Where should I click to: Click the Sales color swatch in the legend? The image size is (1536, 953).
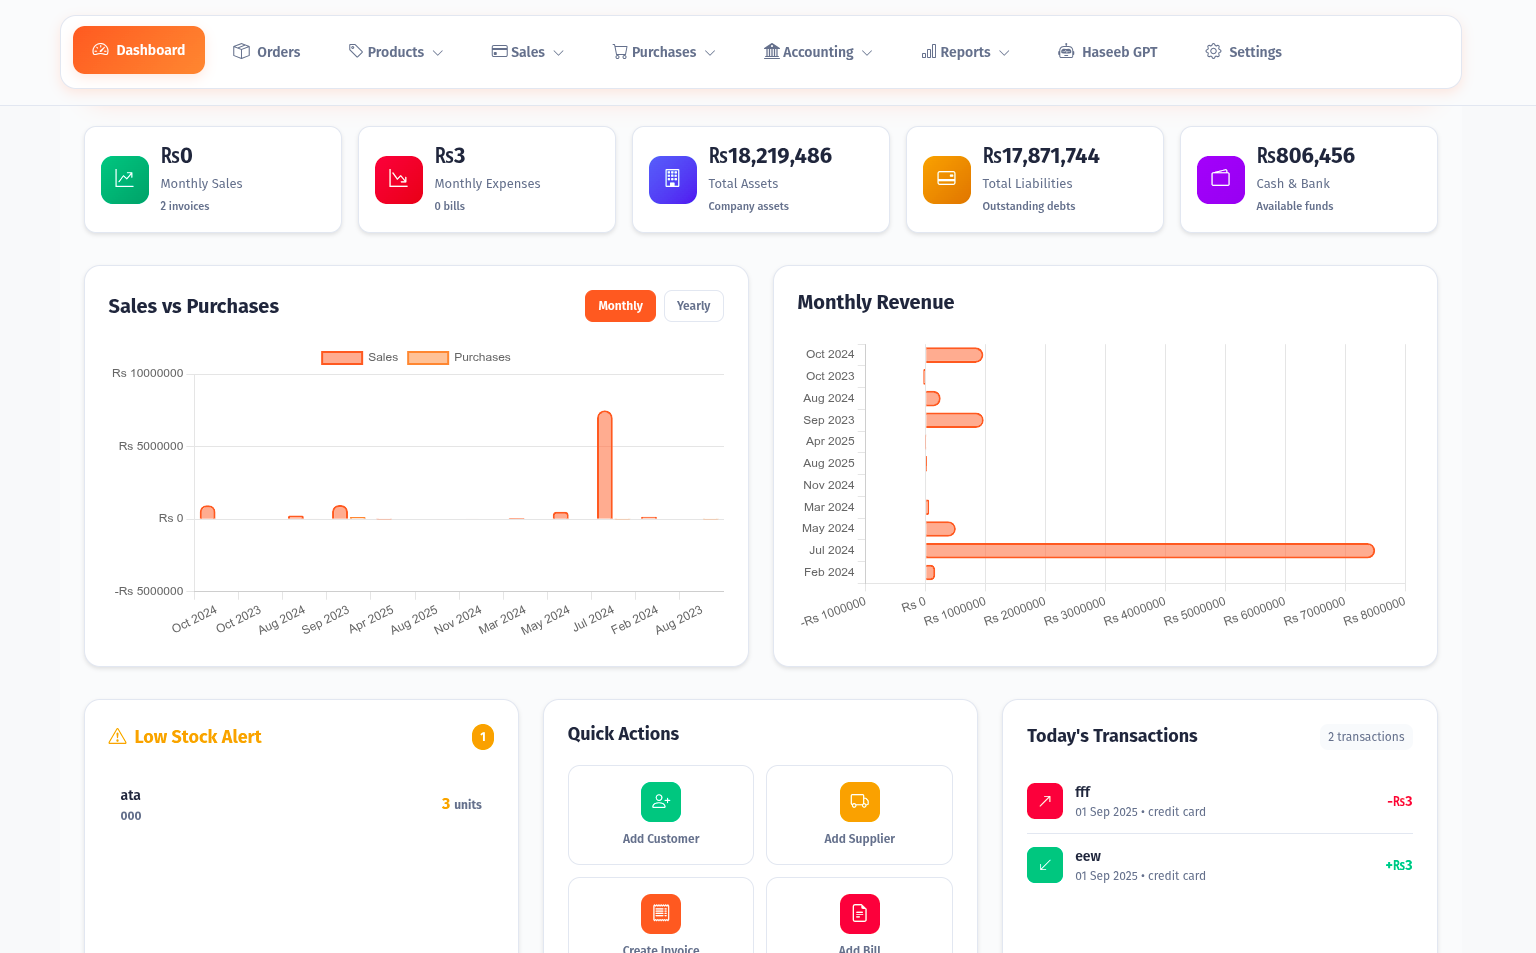340,357
